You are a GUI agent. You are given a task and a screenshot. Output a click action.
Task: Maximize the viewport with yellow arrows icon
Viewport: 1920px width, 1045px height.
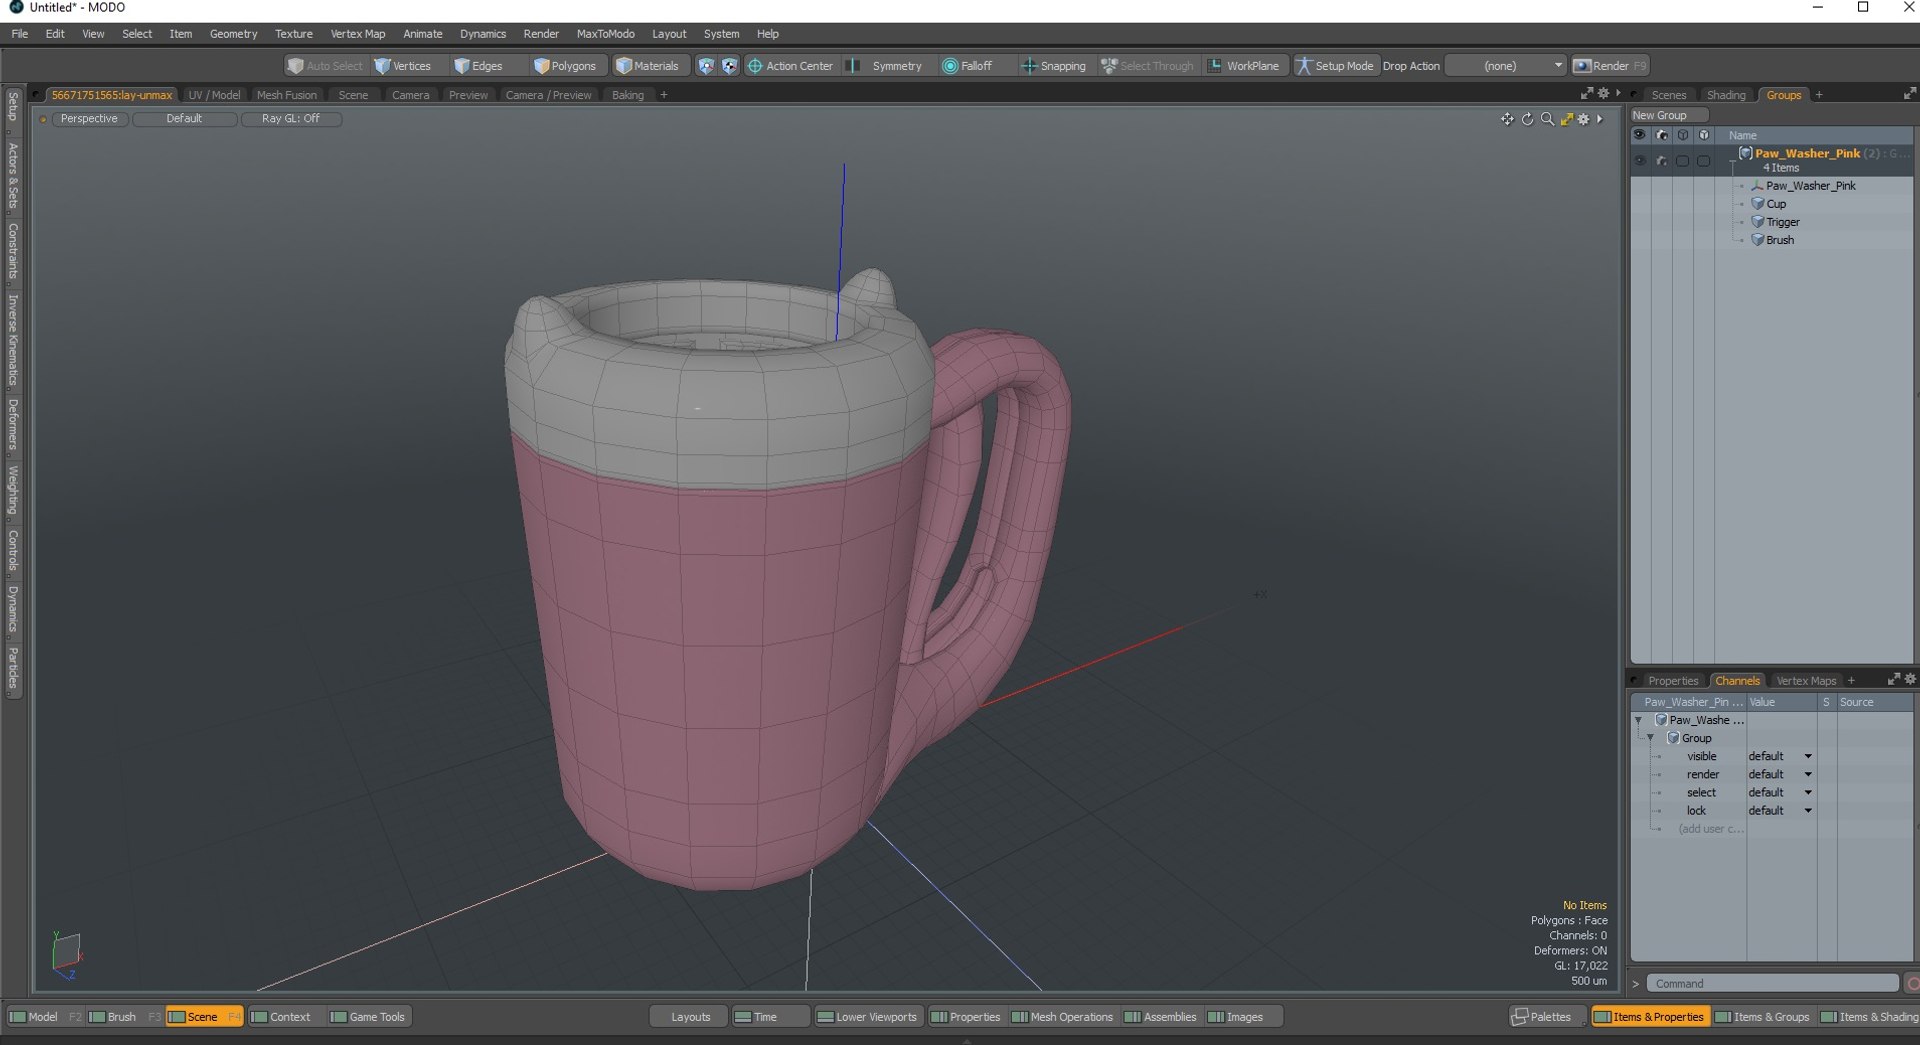click(x=1567, y=119)
